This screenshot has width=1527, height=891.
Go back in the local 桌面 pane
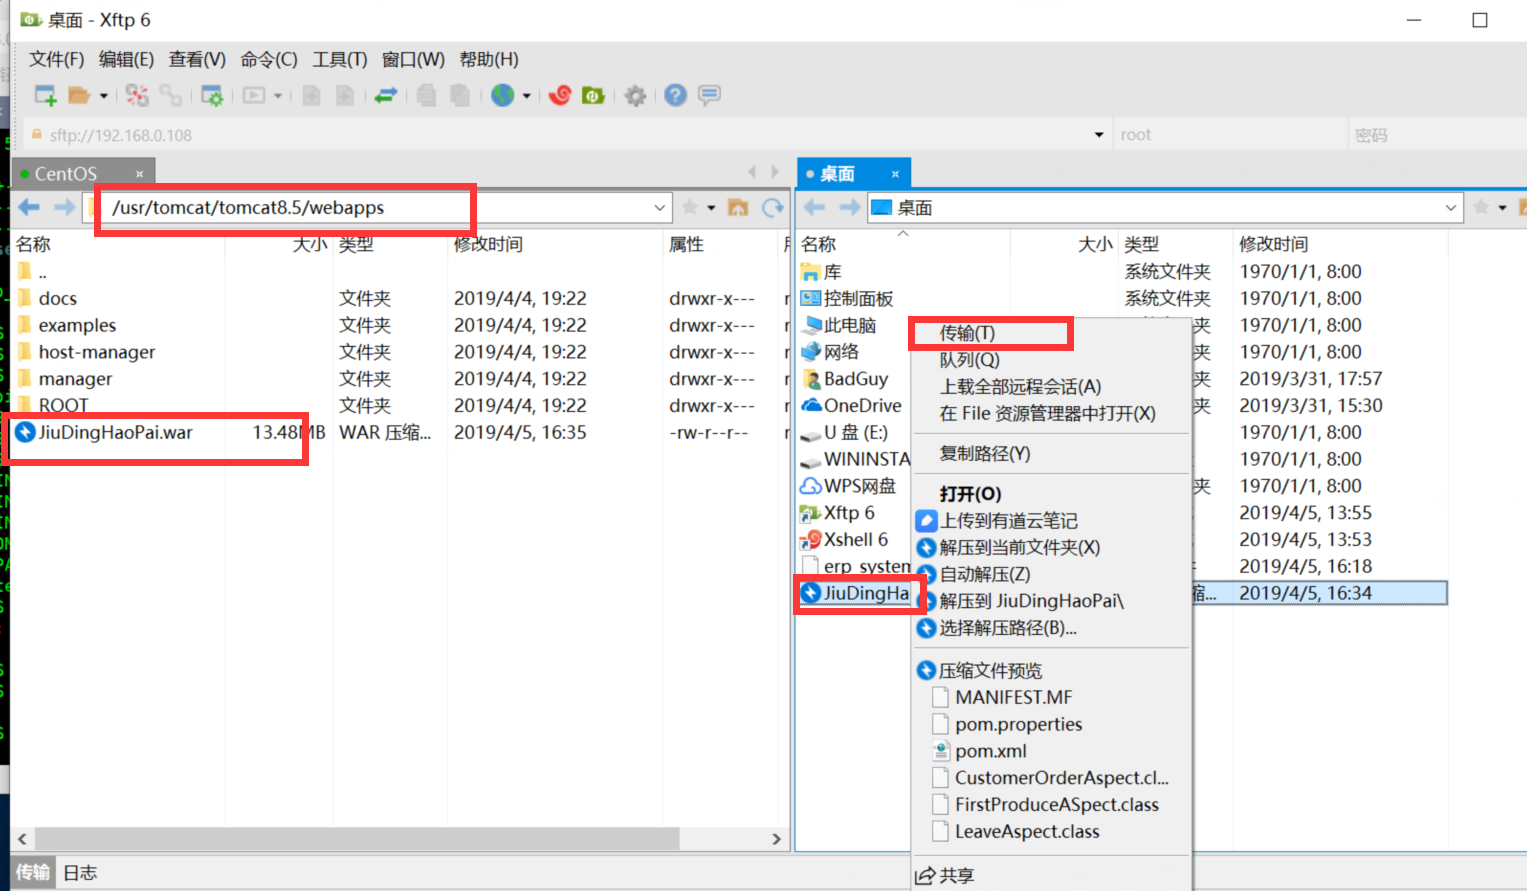[815, 207]
